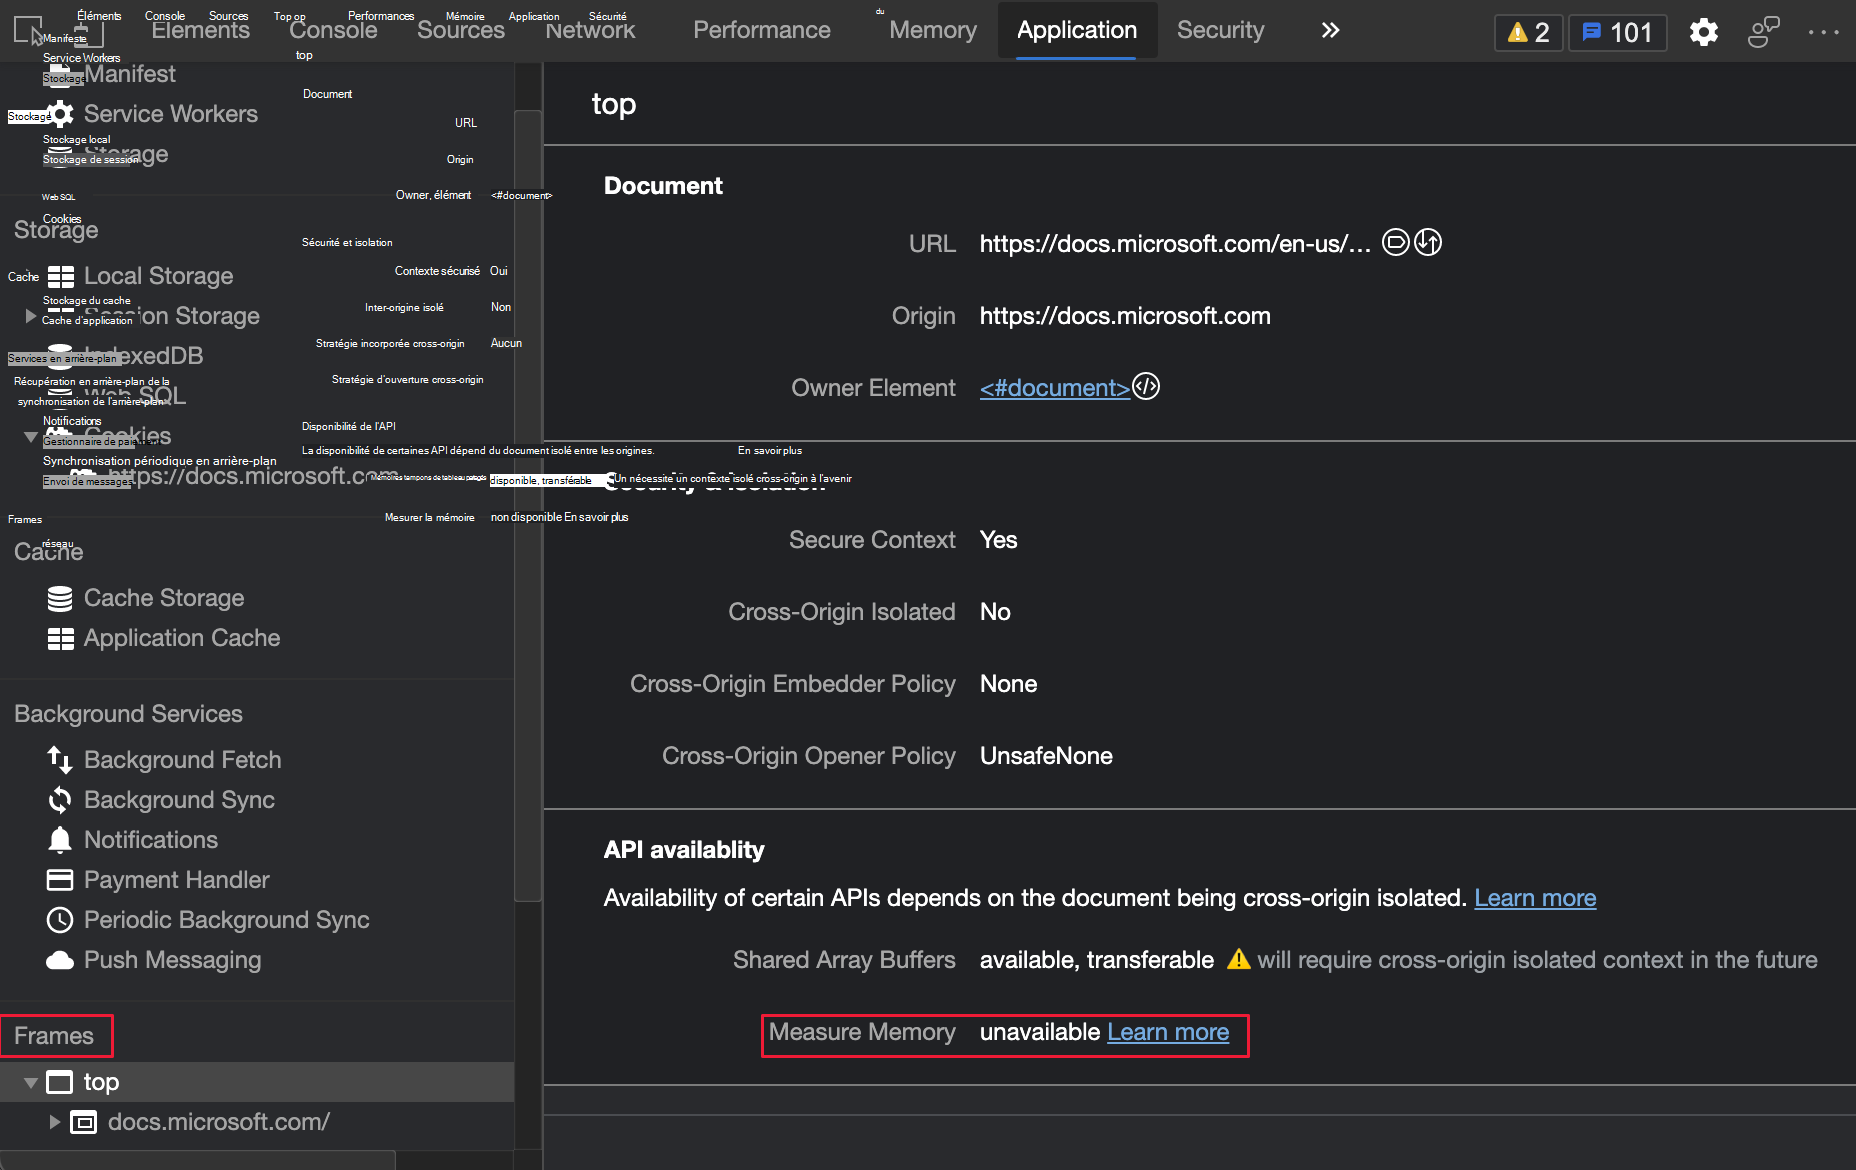This screenshot has height=1170, width=1856.
Task: Click the Frames section header
Action: point(54,1036)
